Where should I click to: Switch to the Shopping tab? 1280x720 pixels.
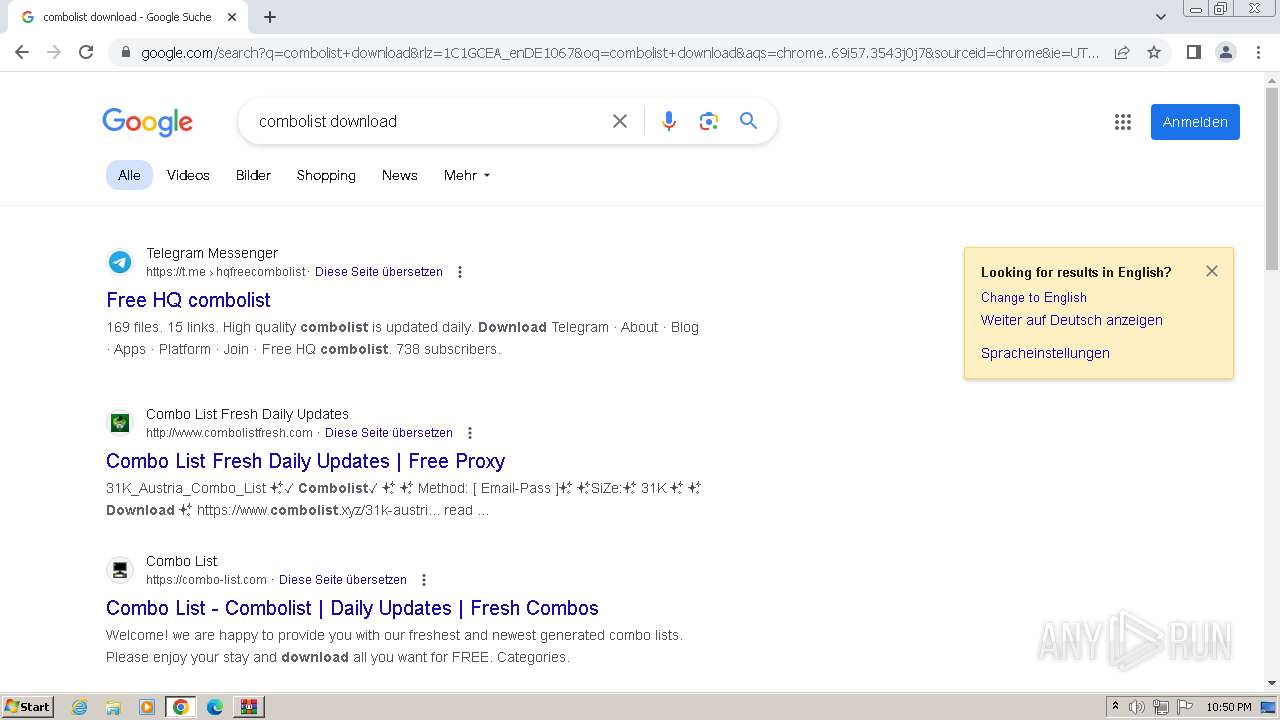click(326, 175)
